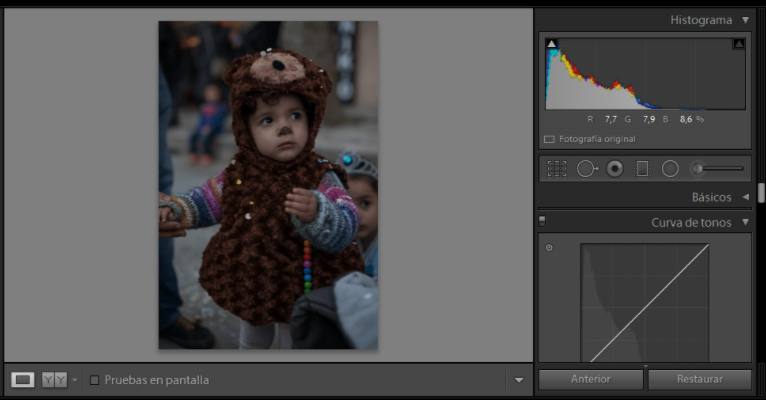Switch to Before/After YY view
766x402 pixels.
(x=54, y=380)
